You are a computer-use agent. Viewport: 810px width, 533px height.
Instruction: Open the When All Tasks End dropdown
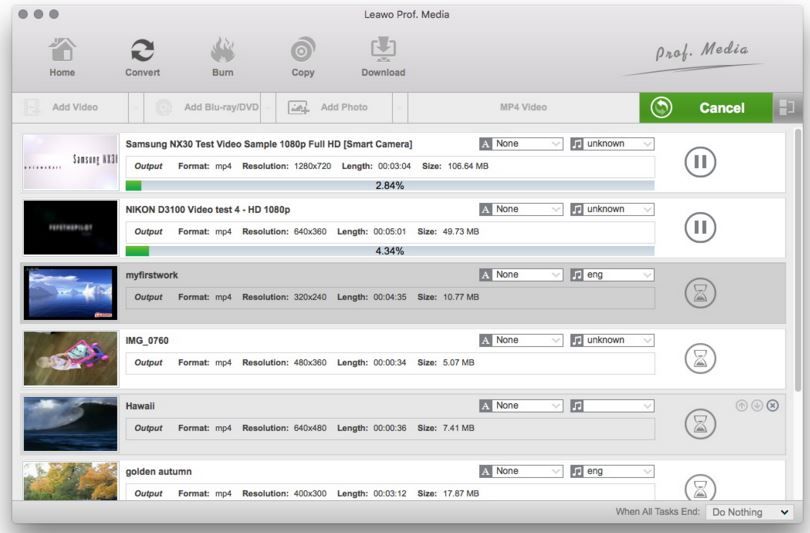tap(750, 512)
